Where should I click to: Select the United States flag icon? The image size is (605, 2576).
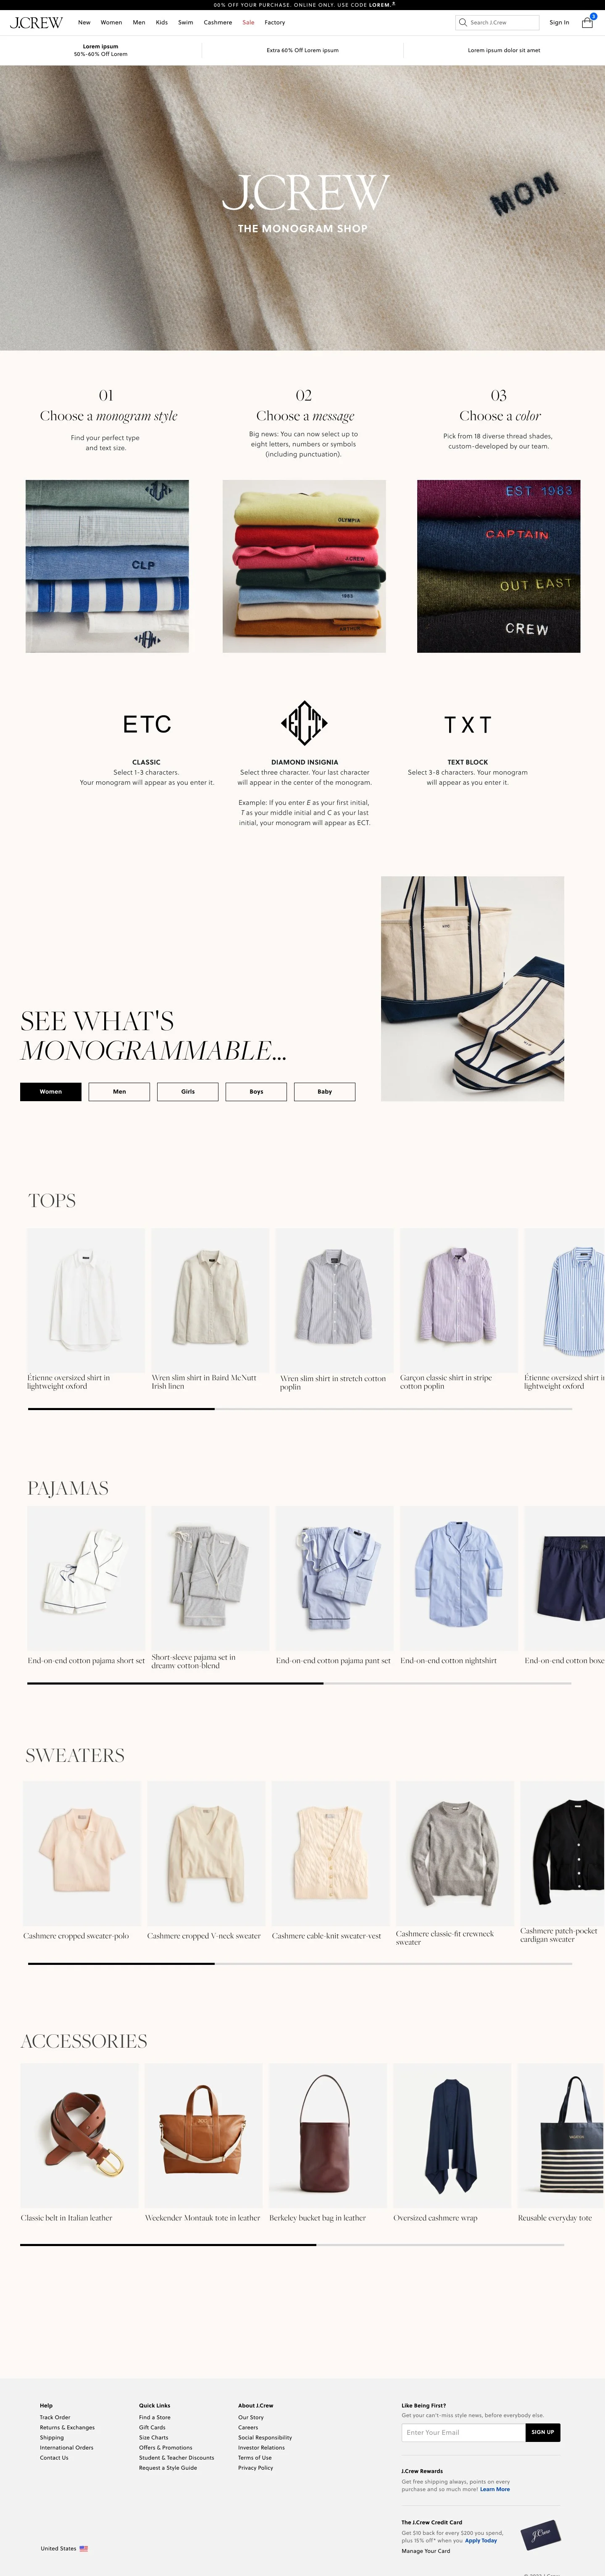tap(84, 2548)
